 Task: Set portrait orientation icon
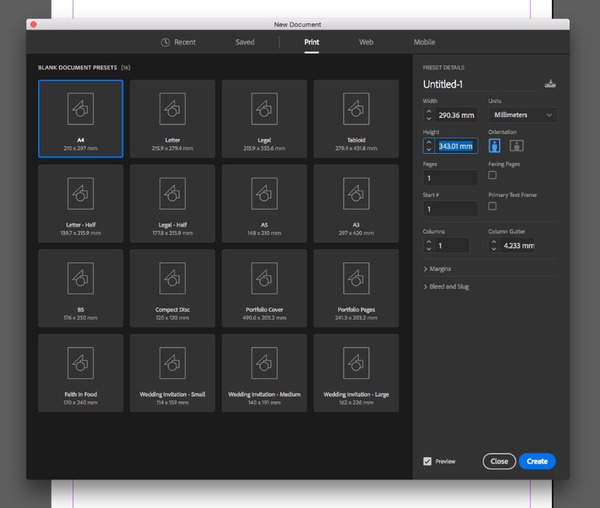[495, 146]
